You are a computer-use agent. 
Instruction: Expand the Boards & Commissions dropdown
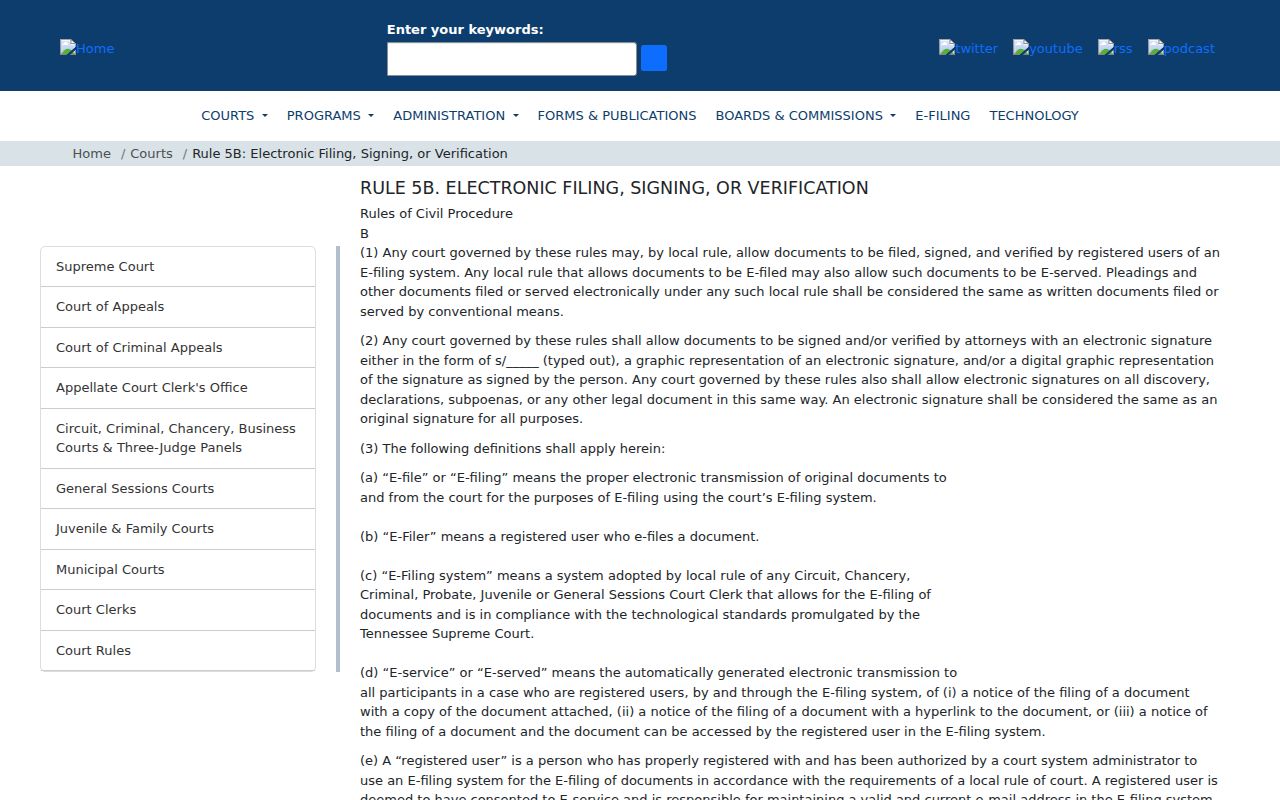806,115
